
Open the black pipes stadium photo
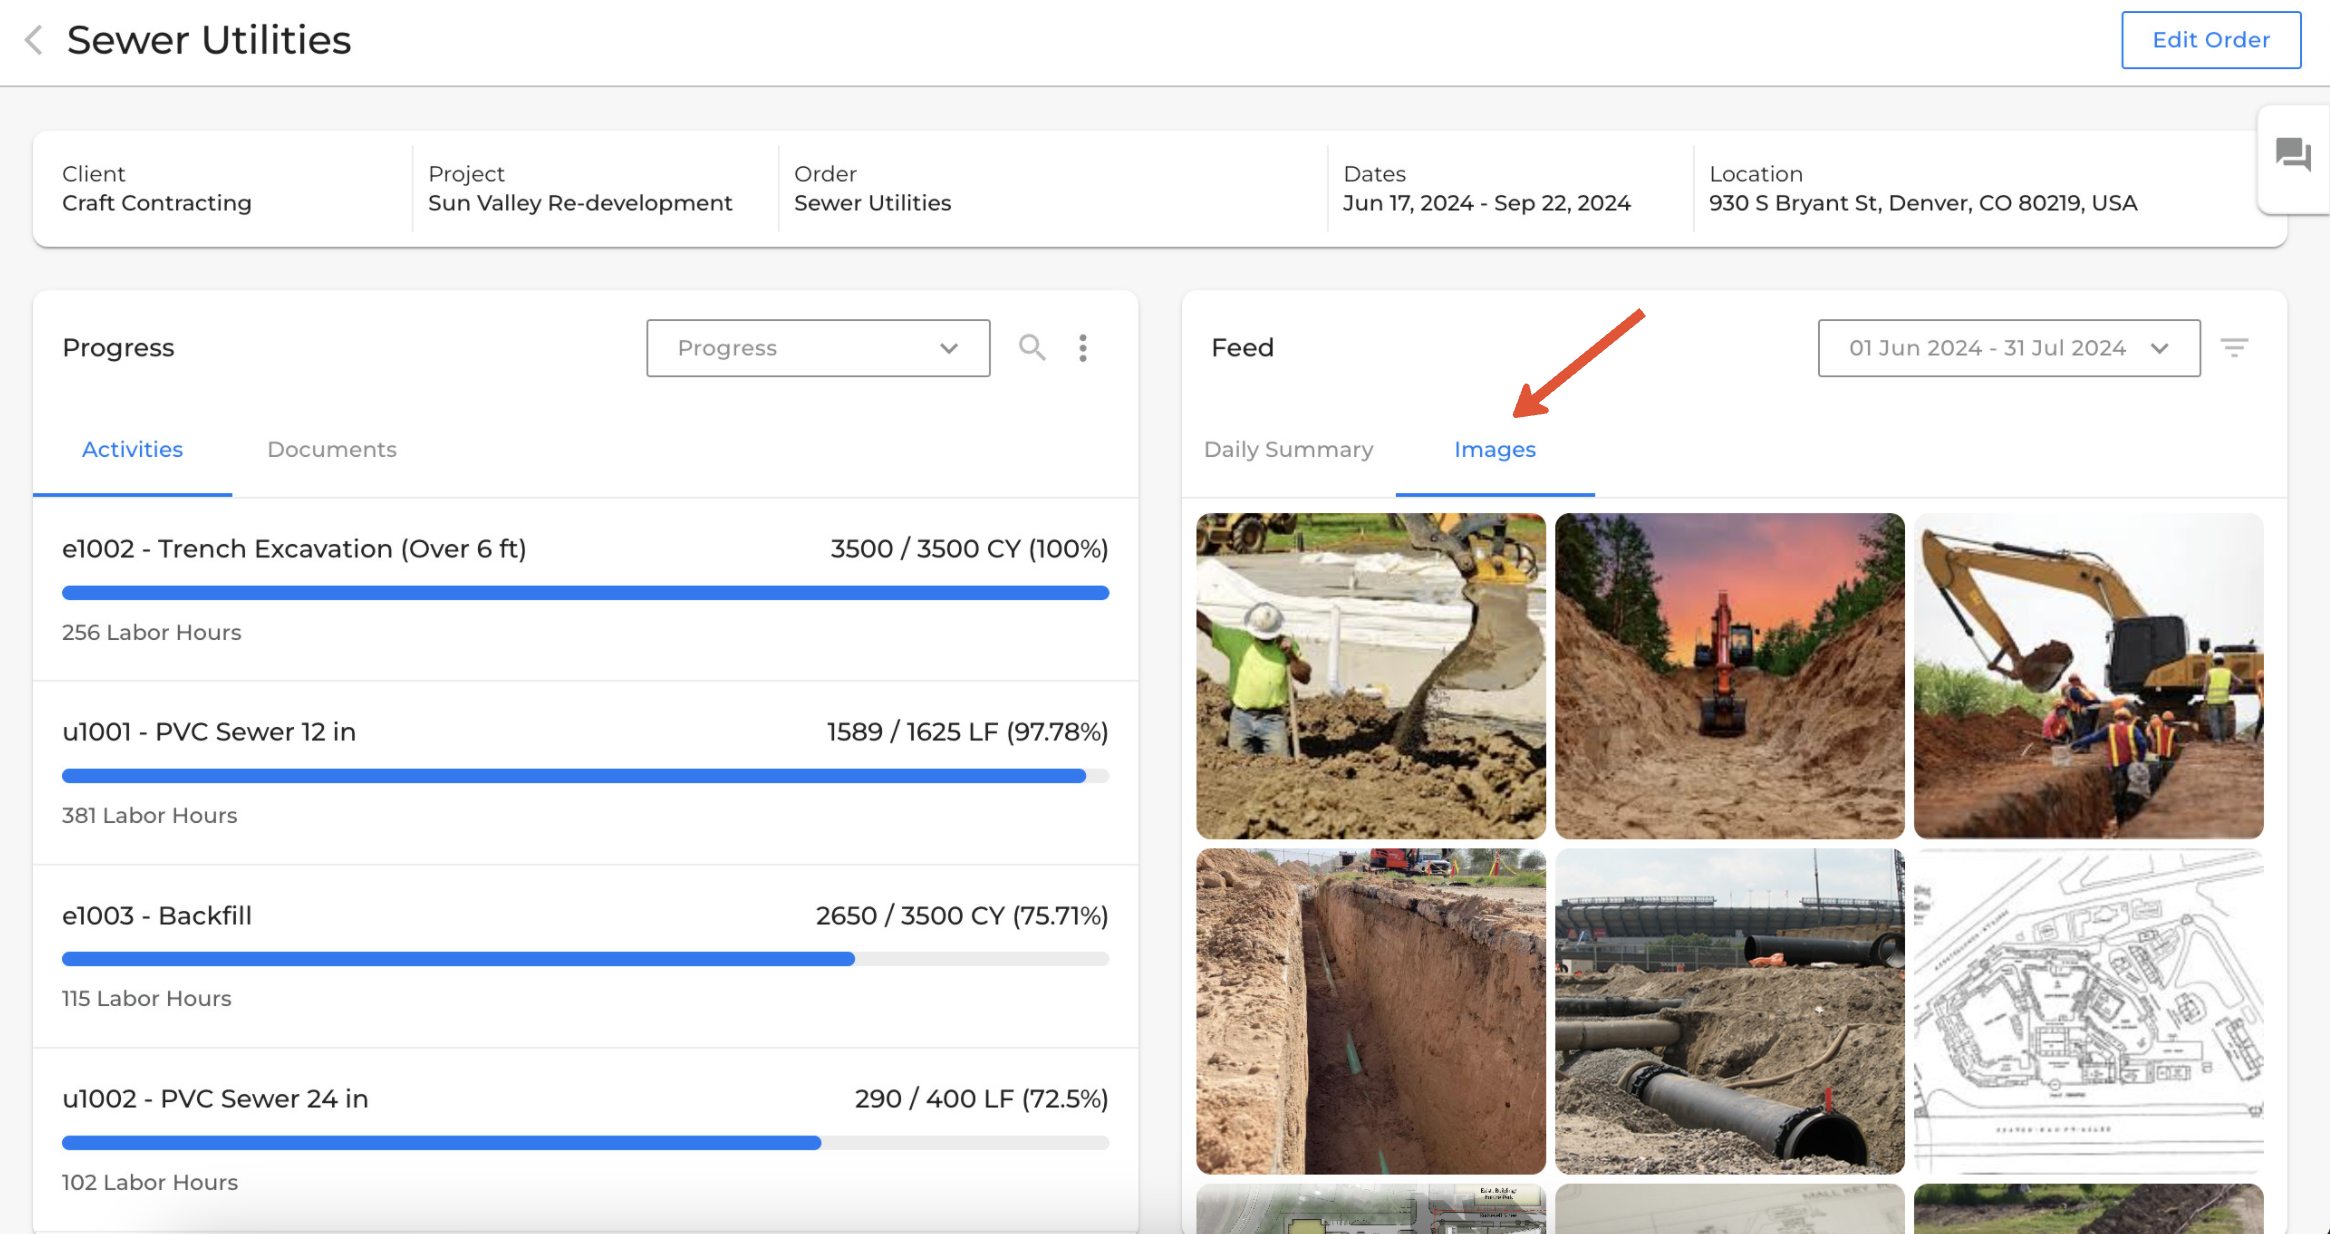pyautogui.click(x=1729, y=1011)
